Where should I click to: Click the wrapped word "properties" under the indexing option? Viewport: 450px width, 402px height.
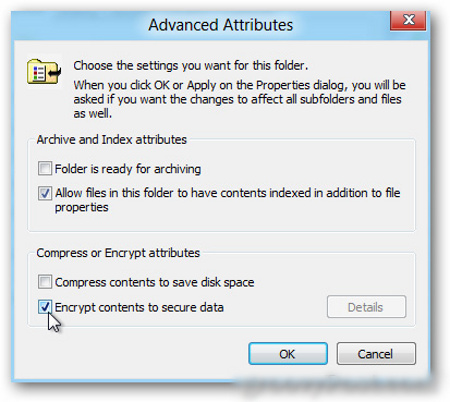pos(82,207)
